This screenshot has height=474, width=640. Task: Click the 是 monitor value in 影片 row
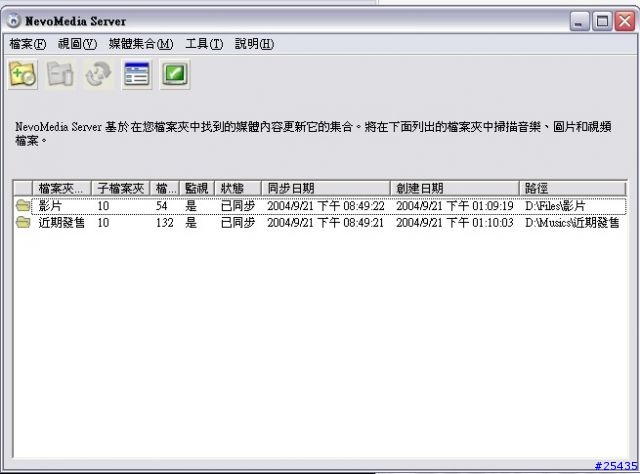point(191,206)
